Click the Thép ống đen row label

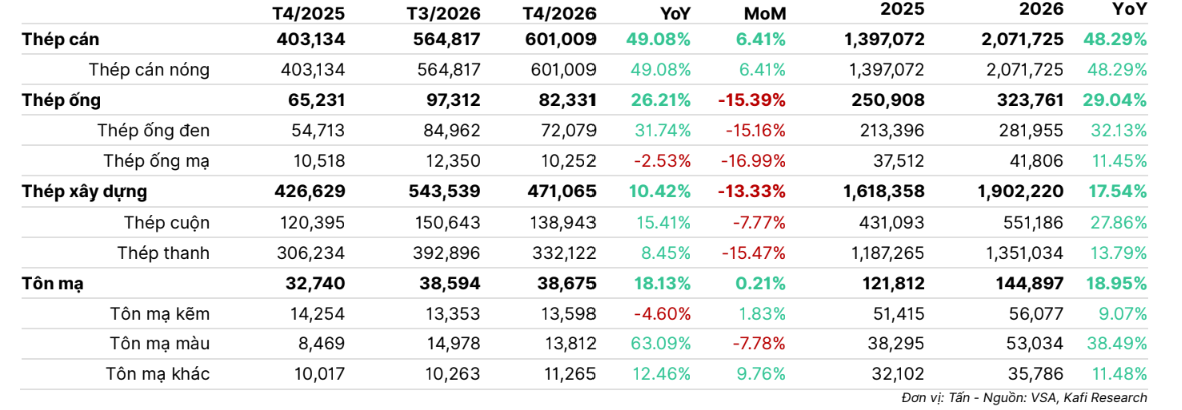[x=154, y=130]
